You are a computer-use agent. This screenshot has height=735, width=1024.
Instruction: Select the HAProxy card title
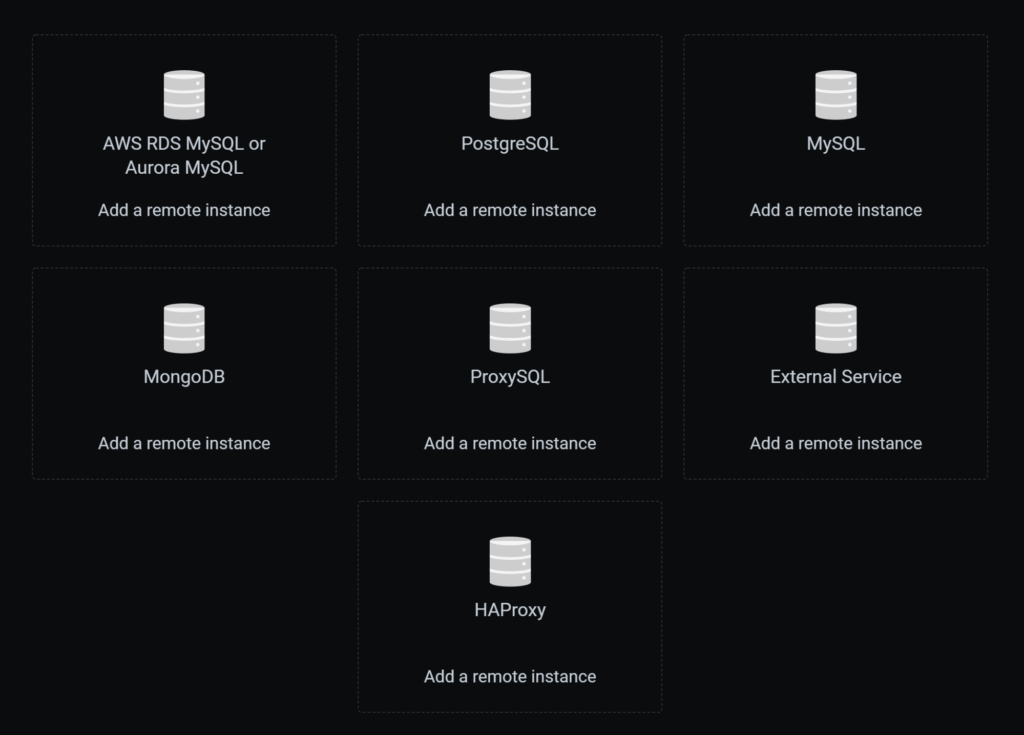click(510, 610)
